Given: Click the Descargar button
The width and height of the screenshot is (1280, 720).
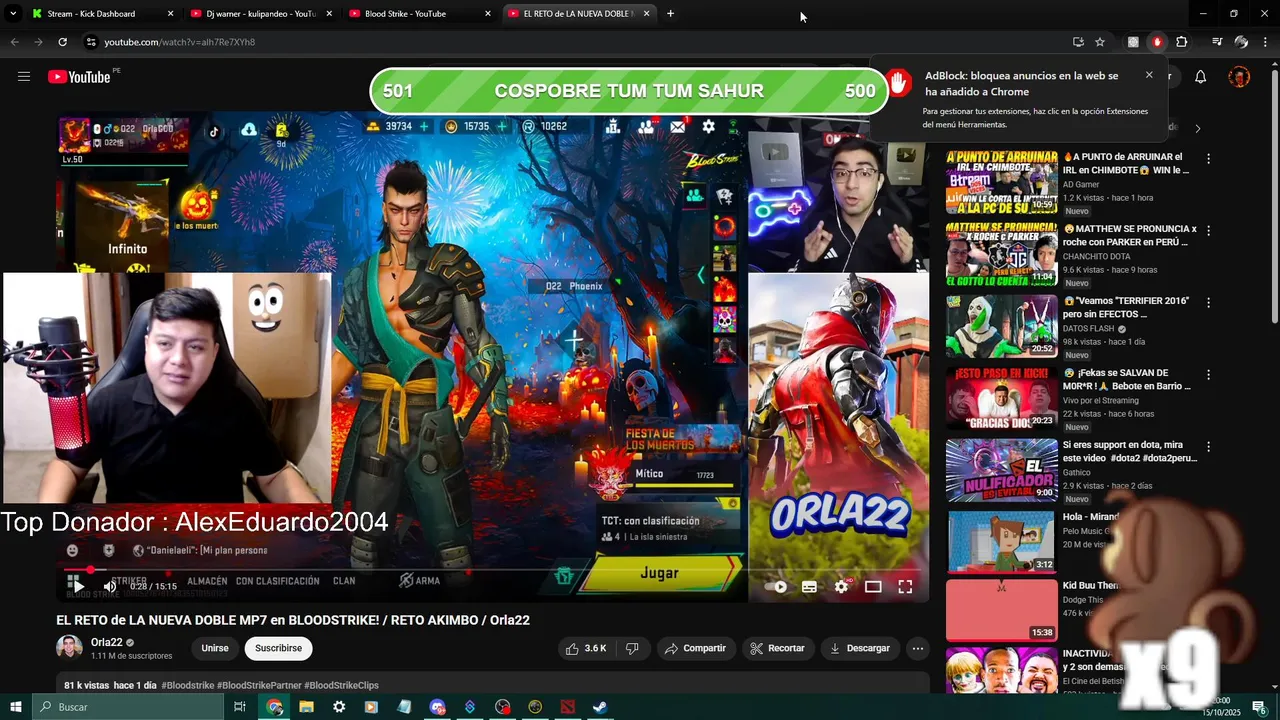Looking at the screenshot, I should click(x=859, y=648).
